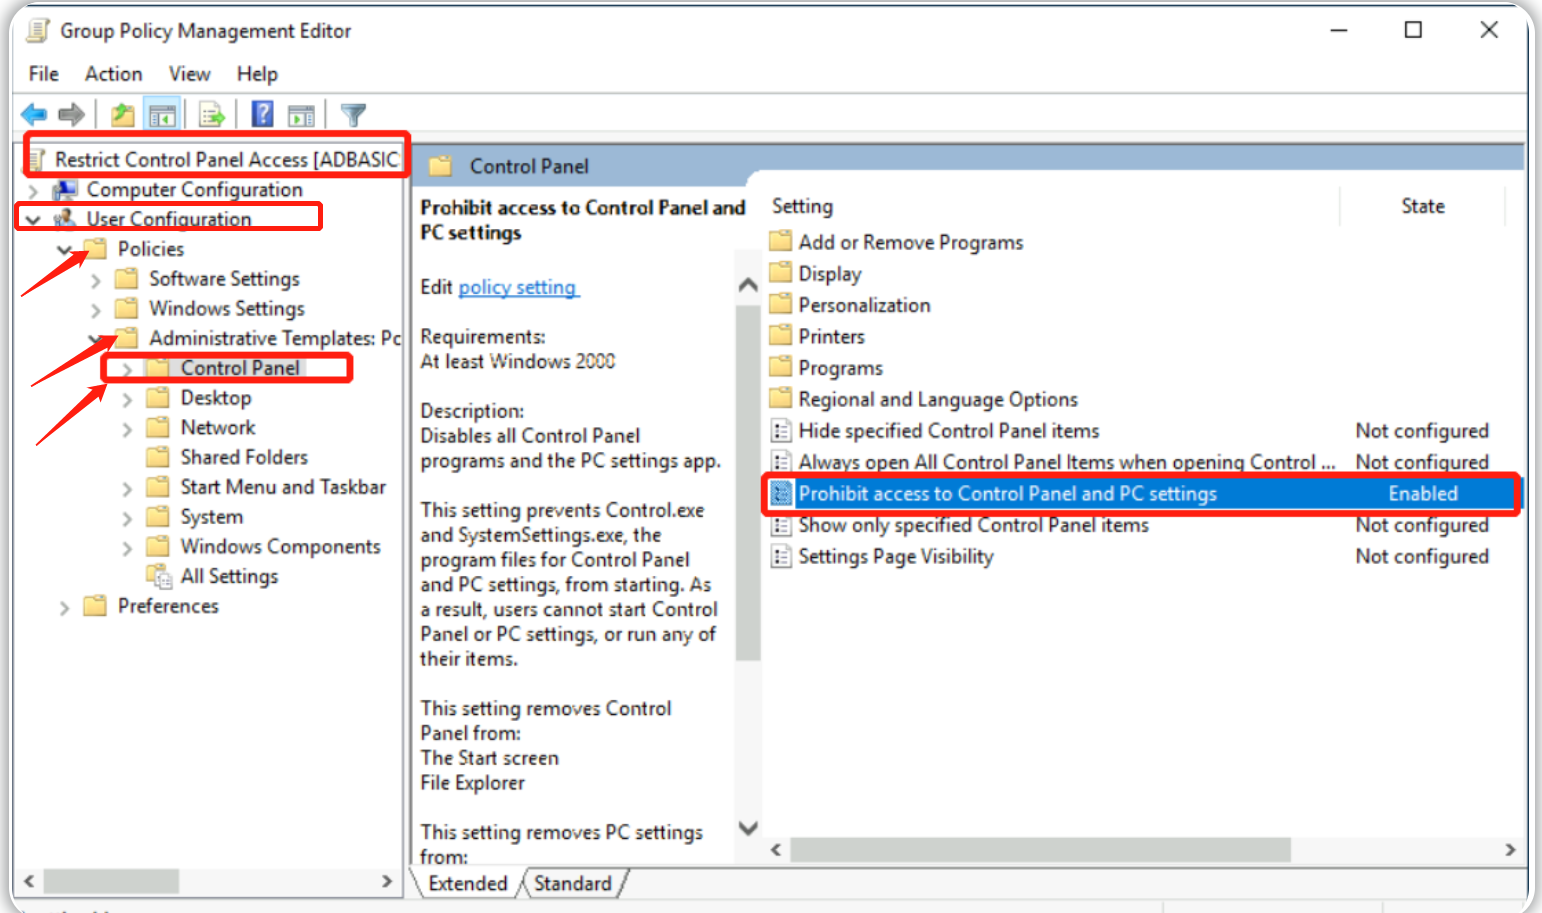The image size is (1542, 913).
Task: Click the Back arrow toolbar icon
Action: coord(33,115)
